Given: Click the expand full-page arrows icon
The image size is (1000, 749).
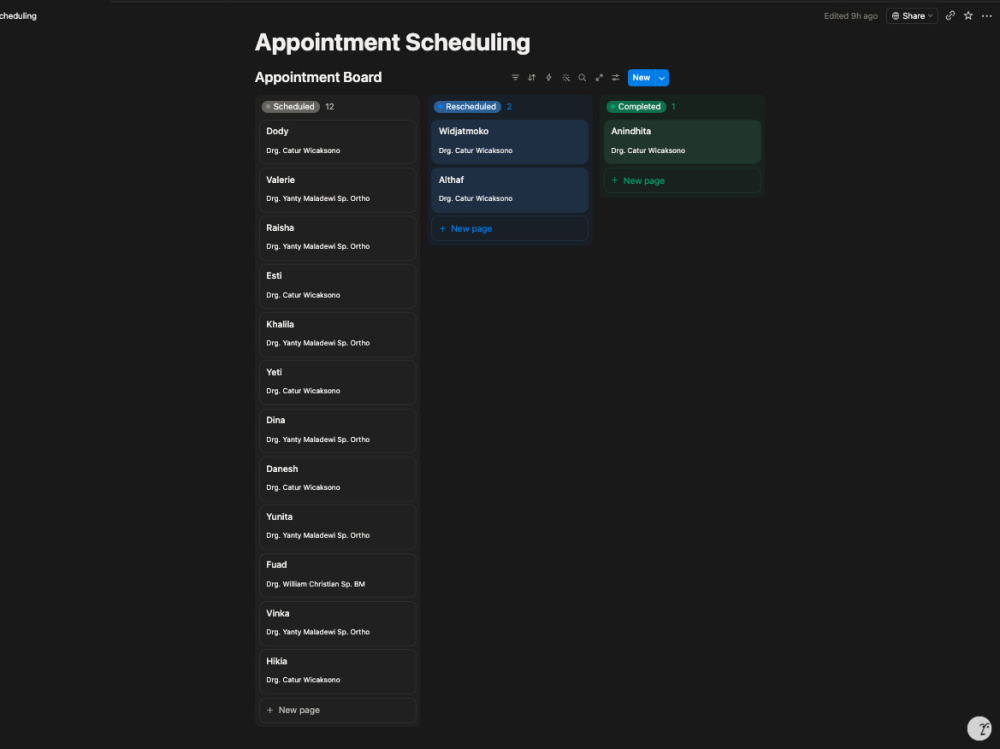Looking at the screenshot, I should [599, 78].
